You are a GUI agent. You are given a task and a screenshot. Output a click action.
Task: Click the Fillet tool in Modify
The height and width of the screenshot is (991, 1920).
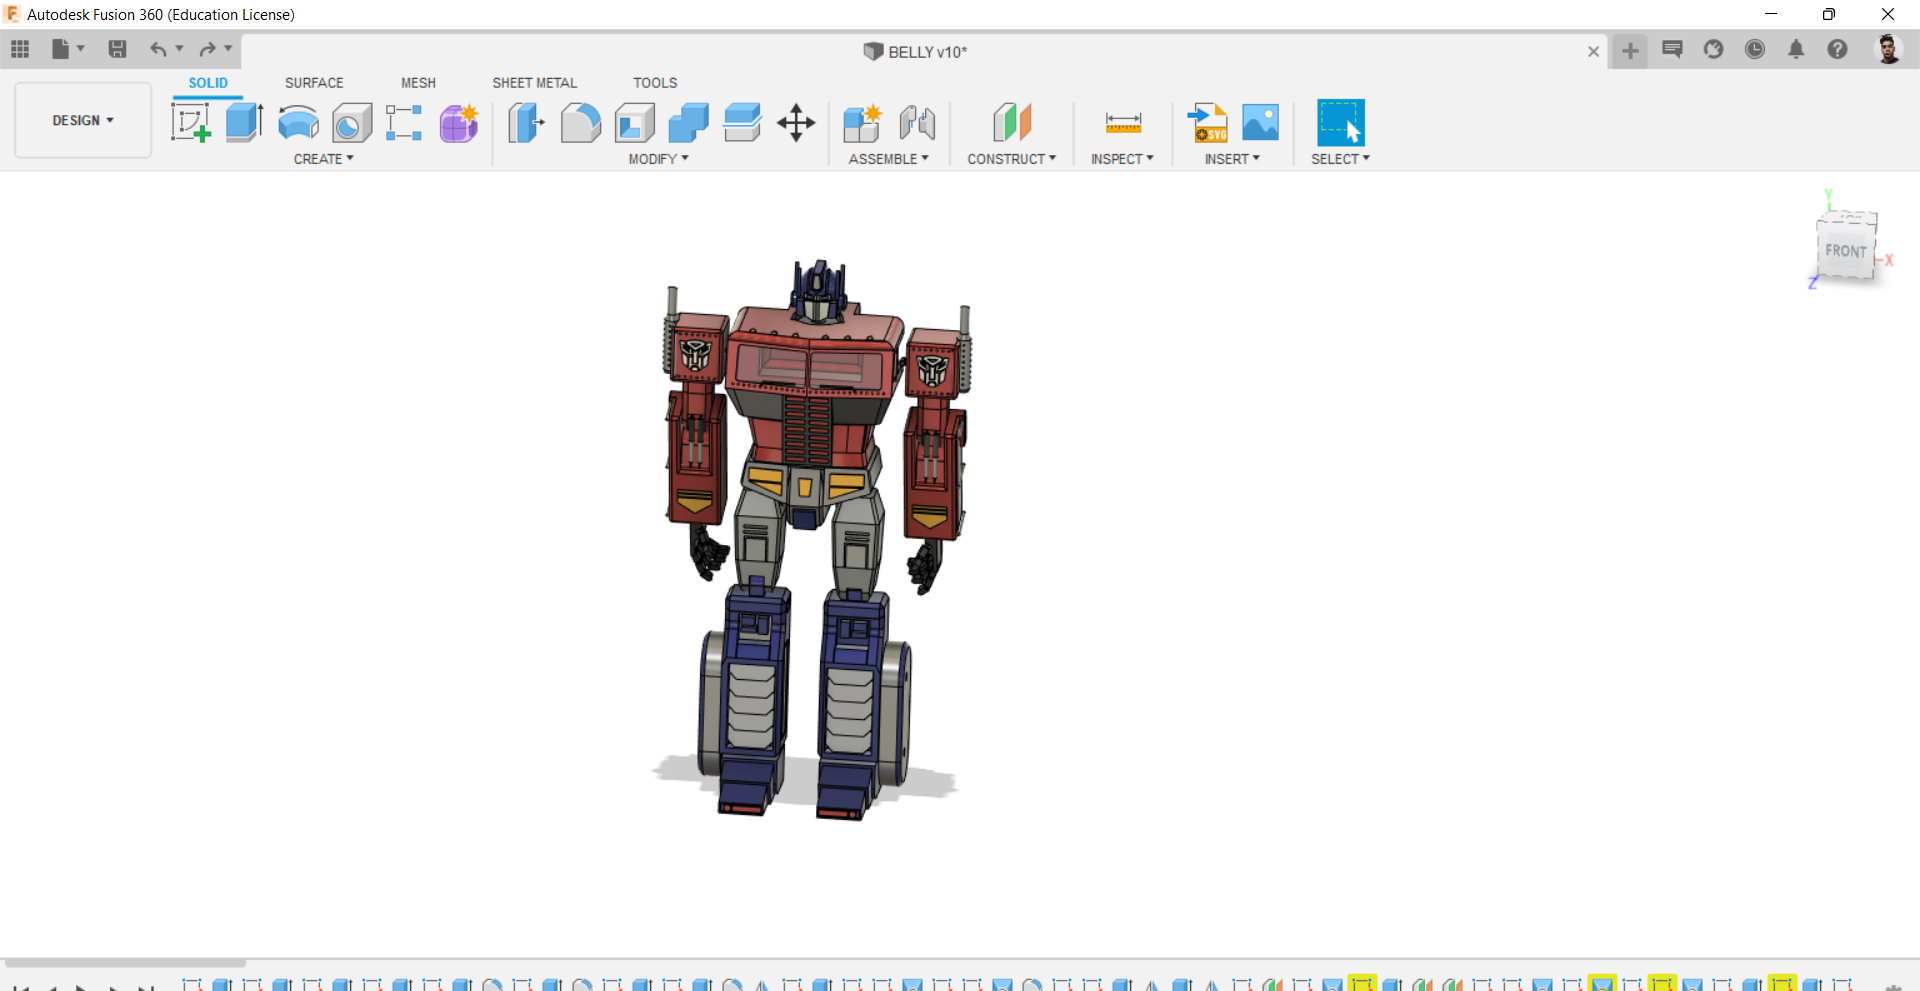pyautogui.click(x=580, y=123)
